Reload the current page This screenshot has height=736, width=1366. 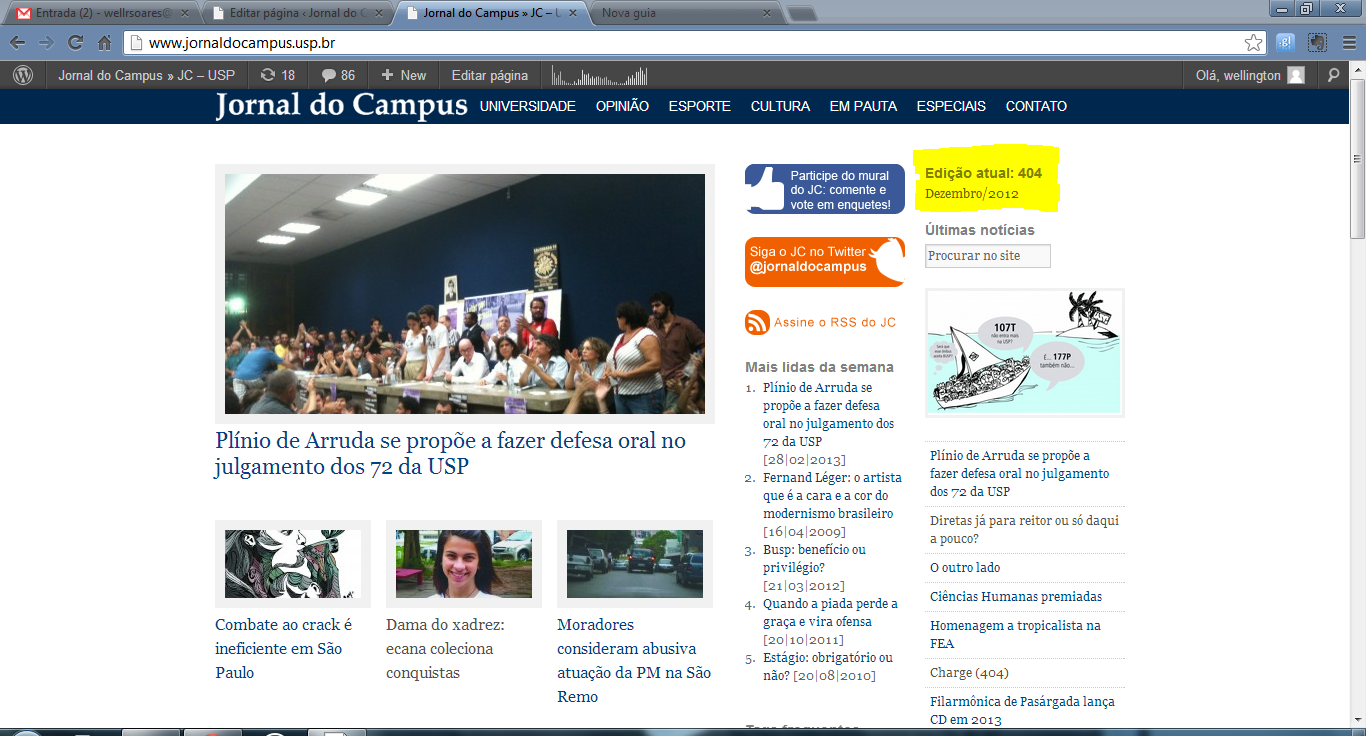(75, 43)
